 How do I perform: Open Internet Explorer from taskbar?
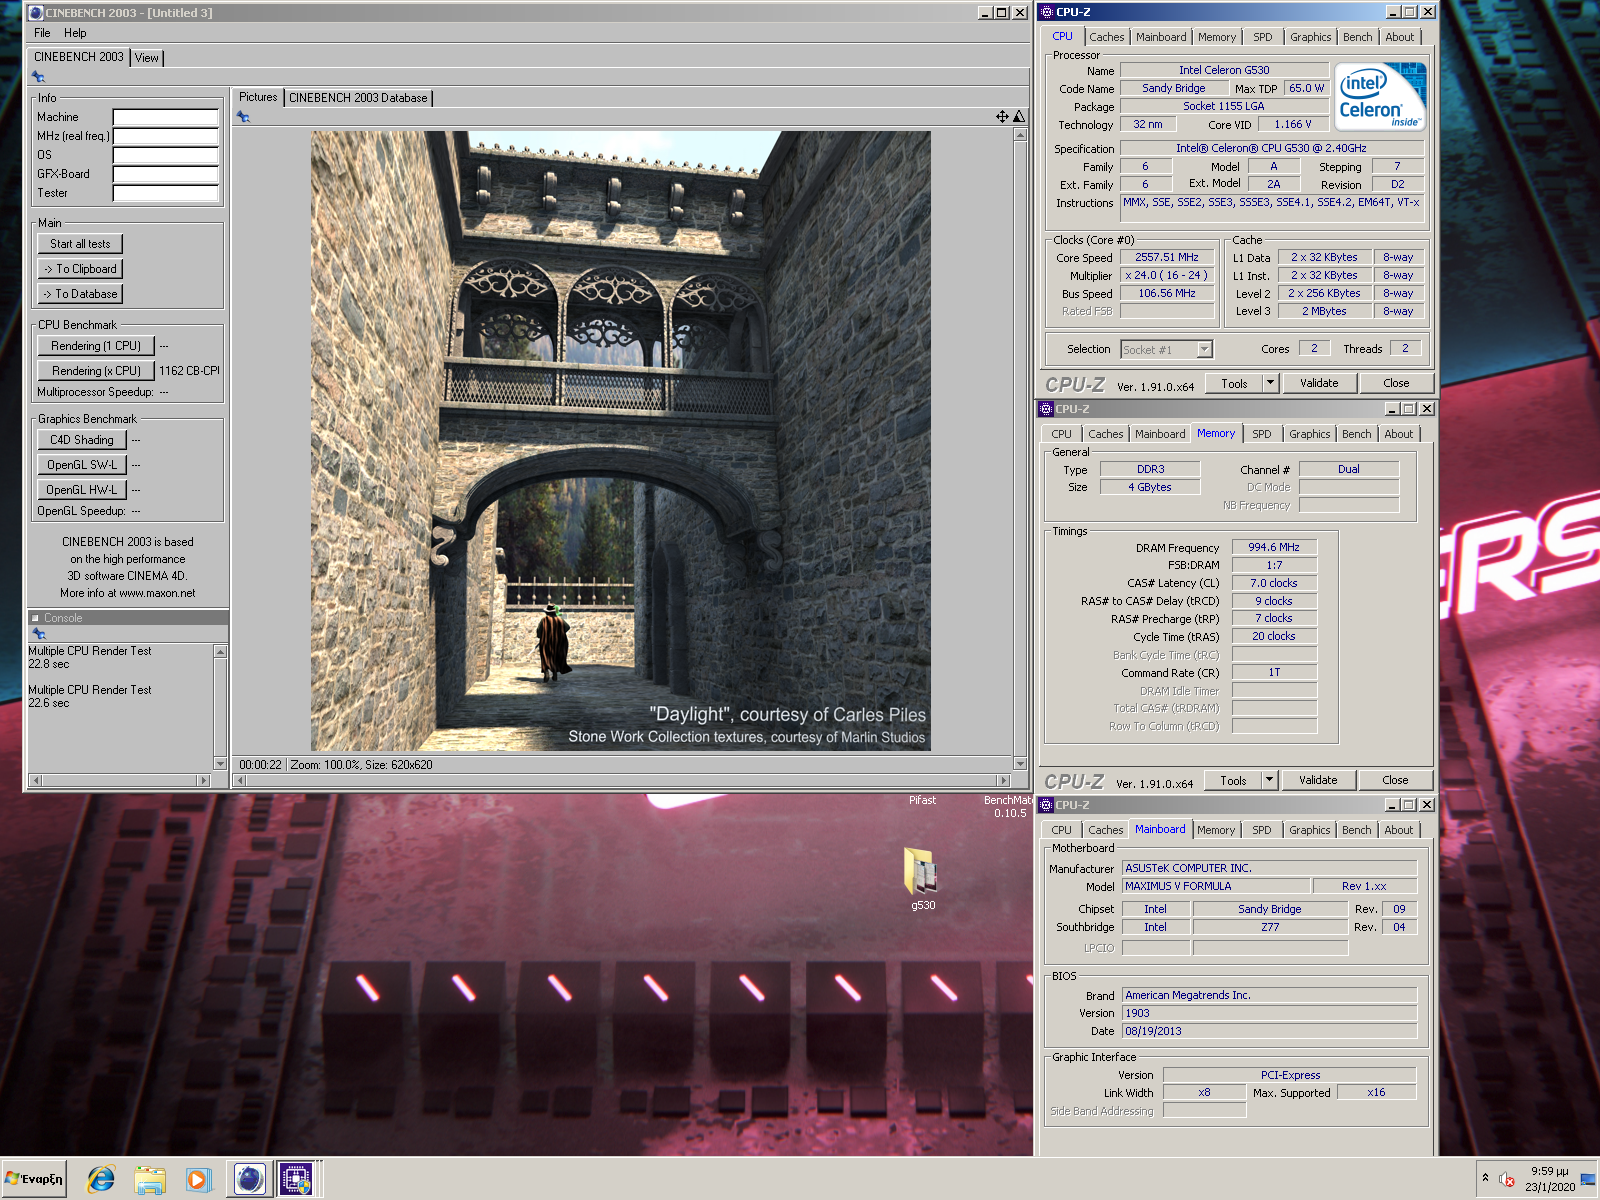pos(101,1180)
